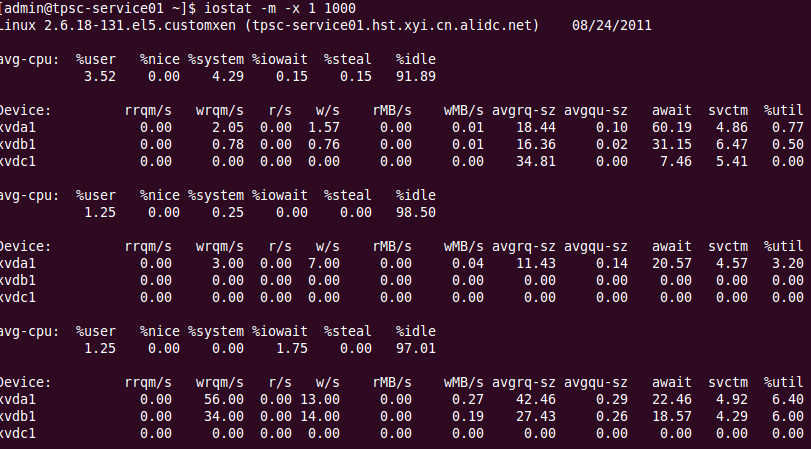The height and width of the screenshot is (449, 811).
Task: Click the date 08/24/2011
Action: coord(612,24)
